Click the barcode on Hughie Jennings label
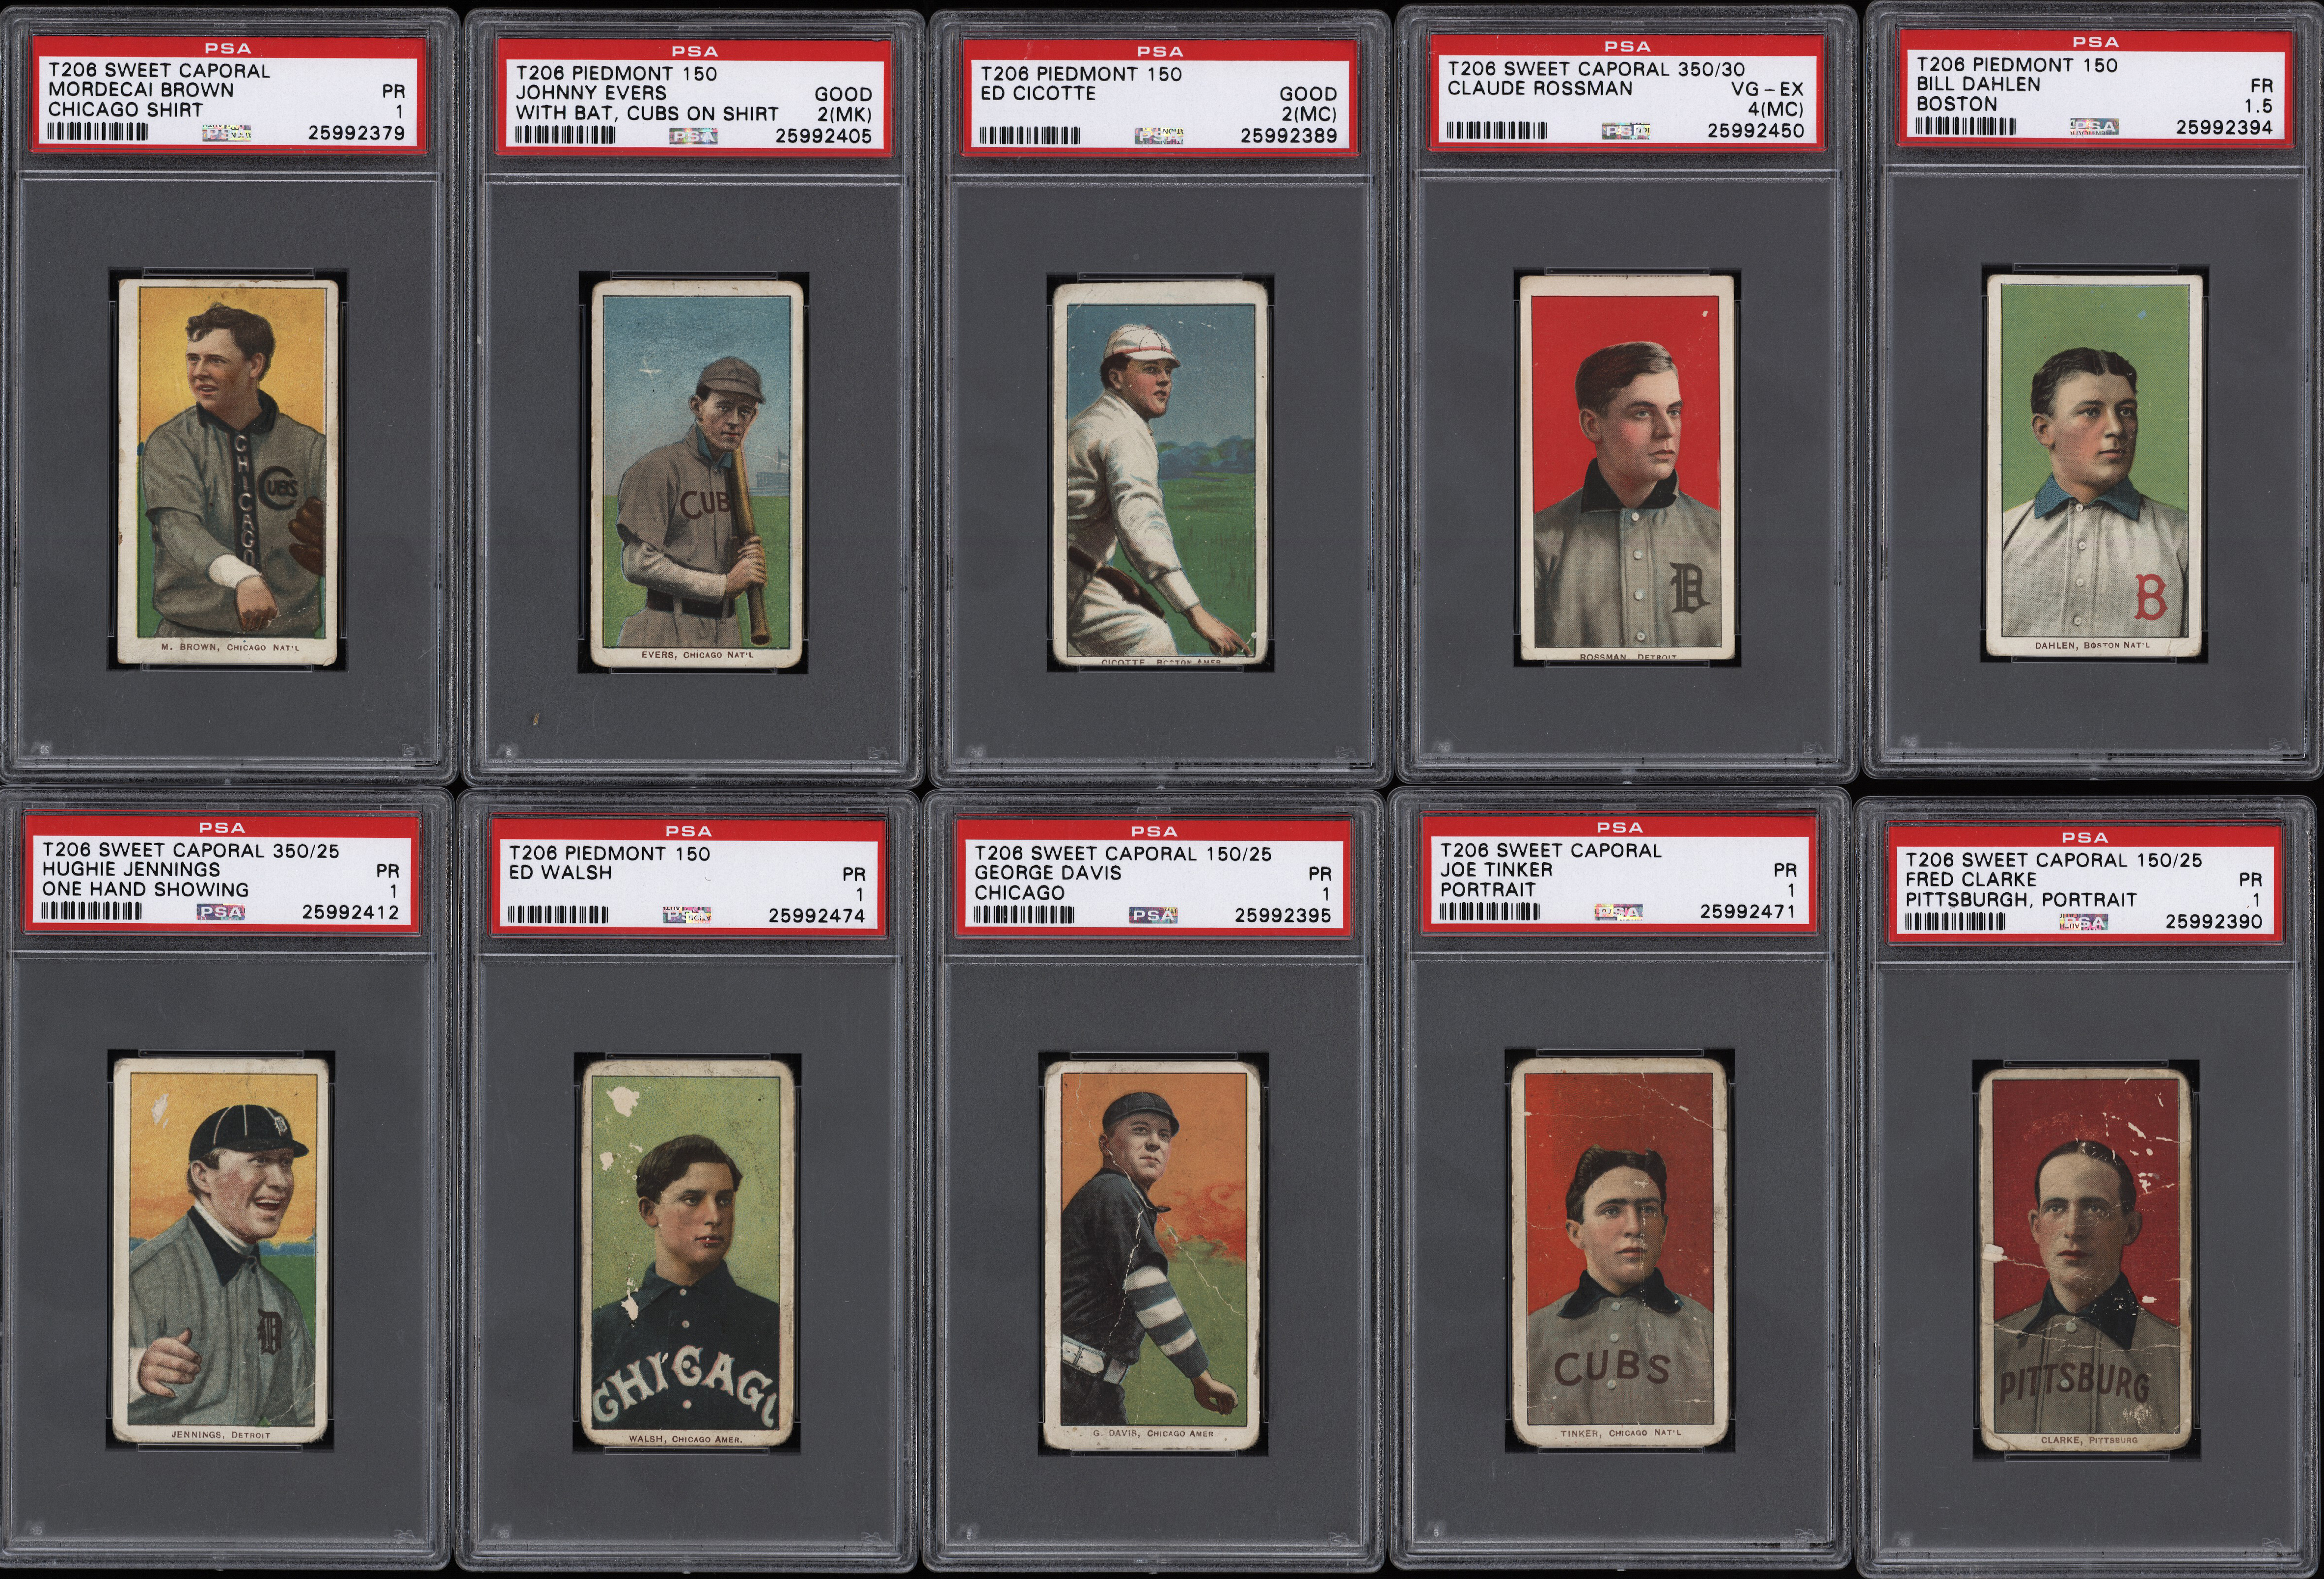Viewport: 2324px width, 1579px height. (92, 912)
